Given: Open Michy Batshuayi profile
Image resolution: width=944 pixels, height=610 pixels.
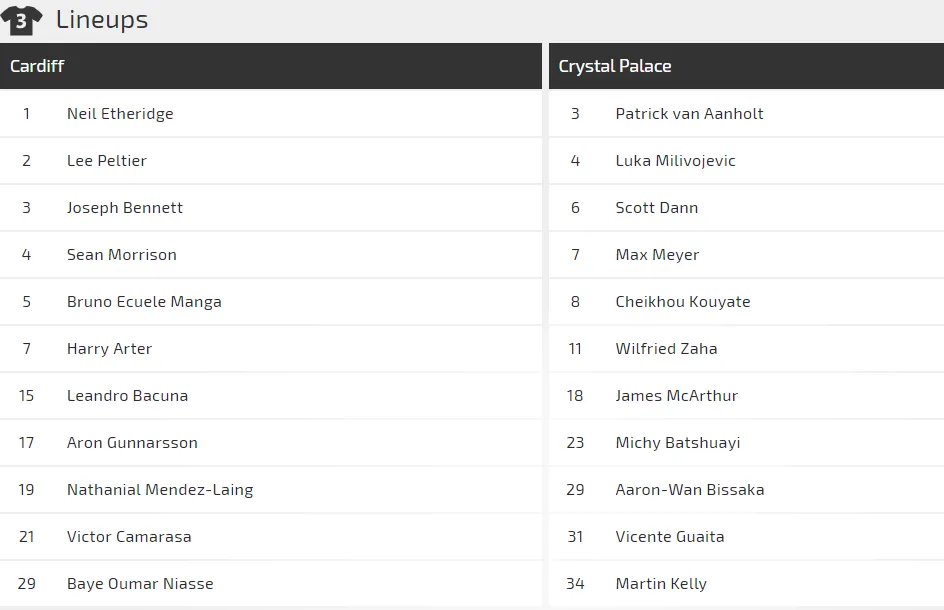Looking at the screenshot, I should [x=678, y=443].
